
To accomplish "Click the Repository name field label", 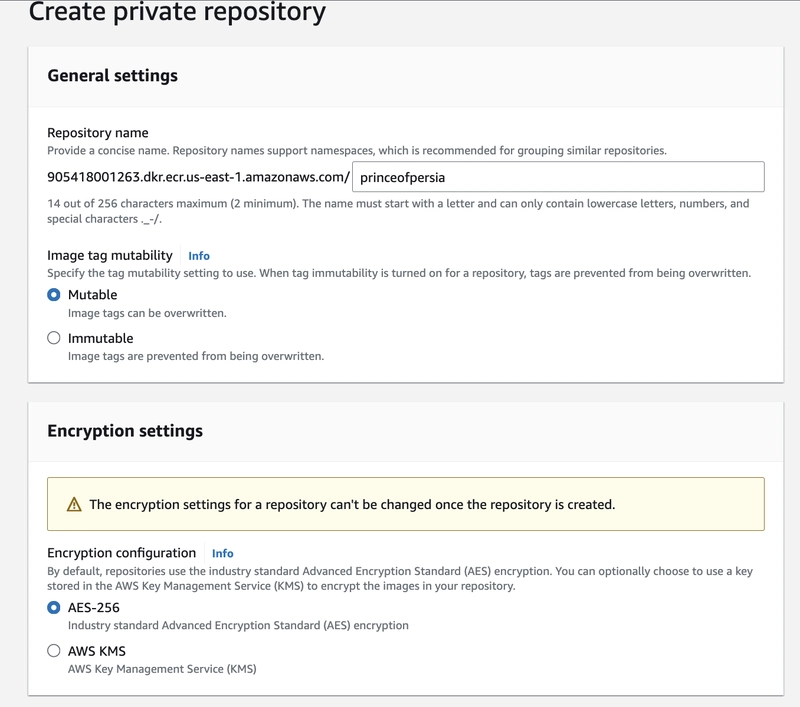I will point(97,133).
